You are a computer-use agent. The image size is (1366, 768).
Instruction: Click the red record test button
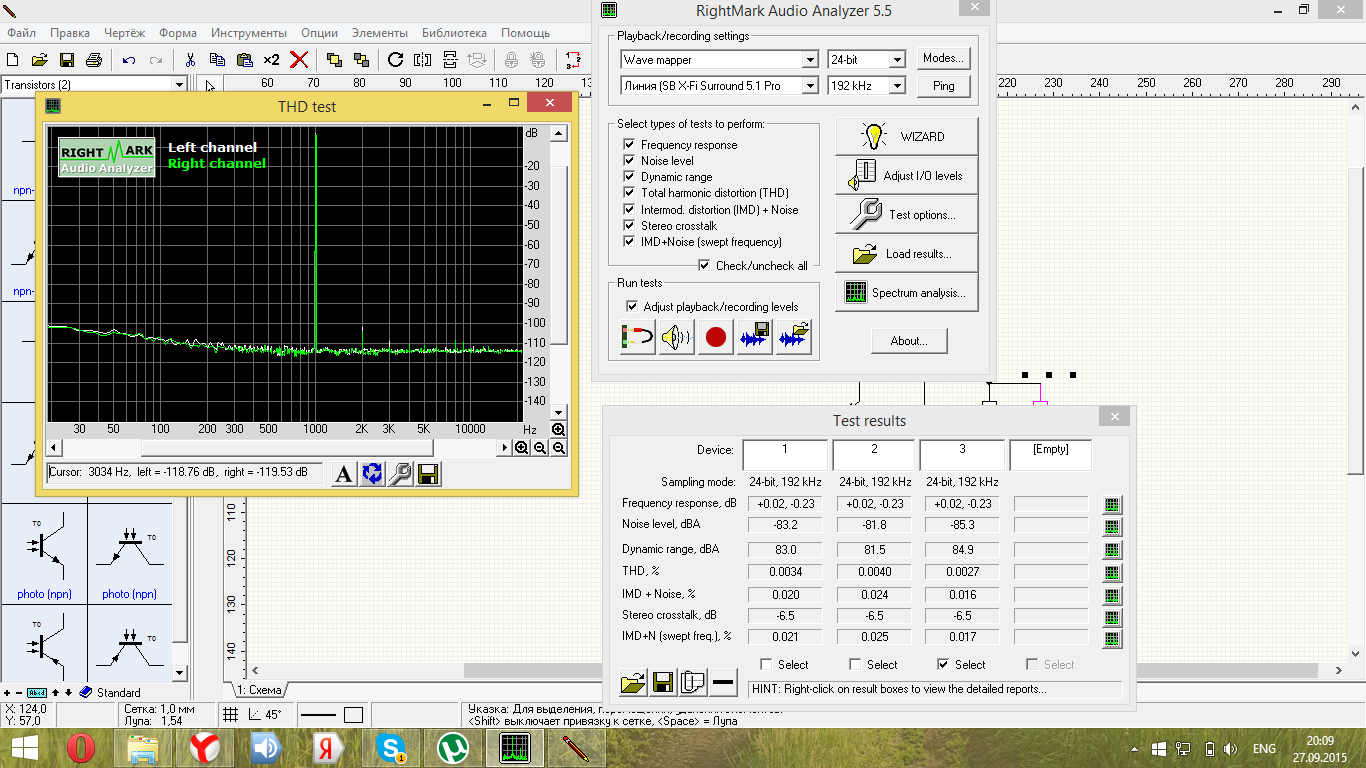(715, 338)
